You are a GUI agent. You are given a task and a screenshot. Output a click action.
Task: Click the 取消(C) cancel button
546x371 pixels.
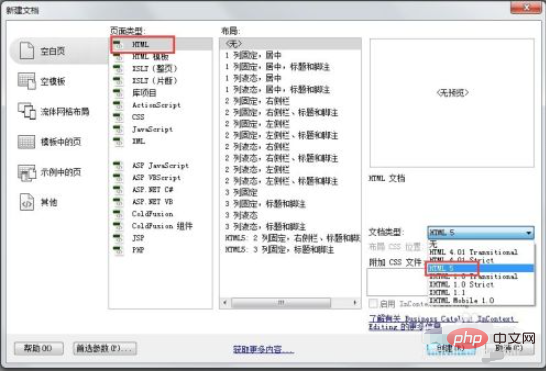(x=509, y=348)
